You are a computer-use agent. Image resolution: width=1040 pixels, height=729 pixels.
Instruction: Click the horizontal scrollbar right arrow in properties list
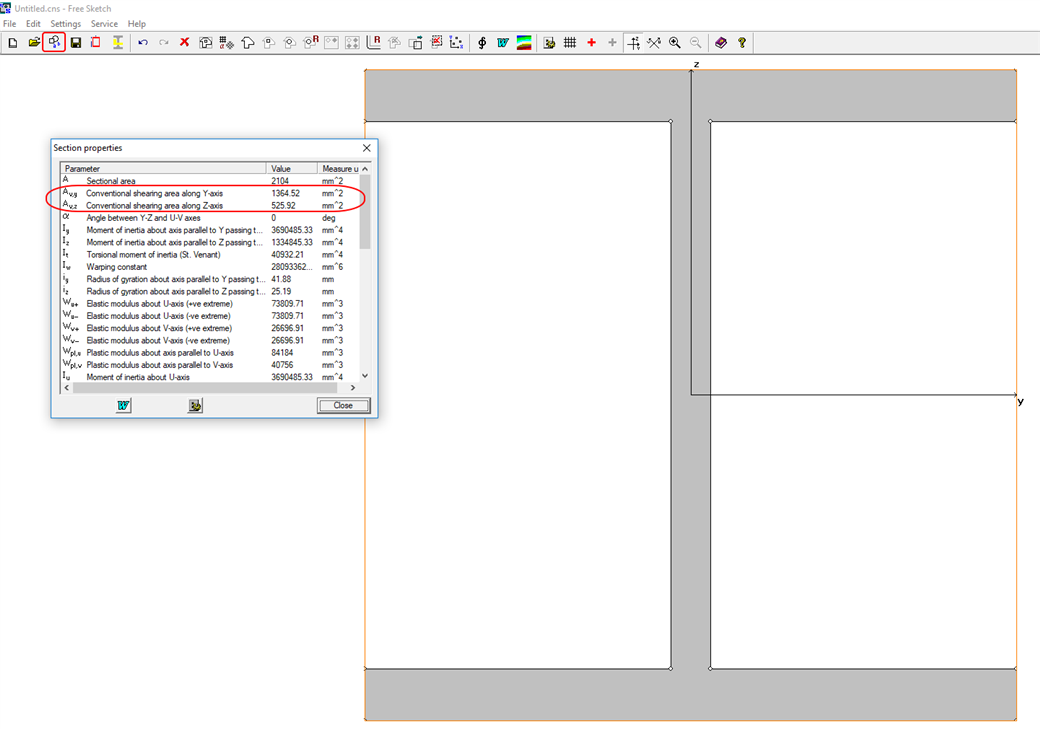pos(353,388)
